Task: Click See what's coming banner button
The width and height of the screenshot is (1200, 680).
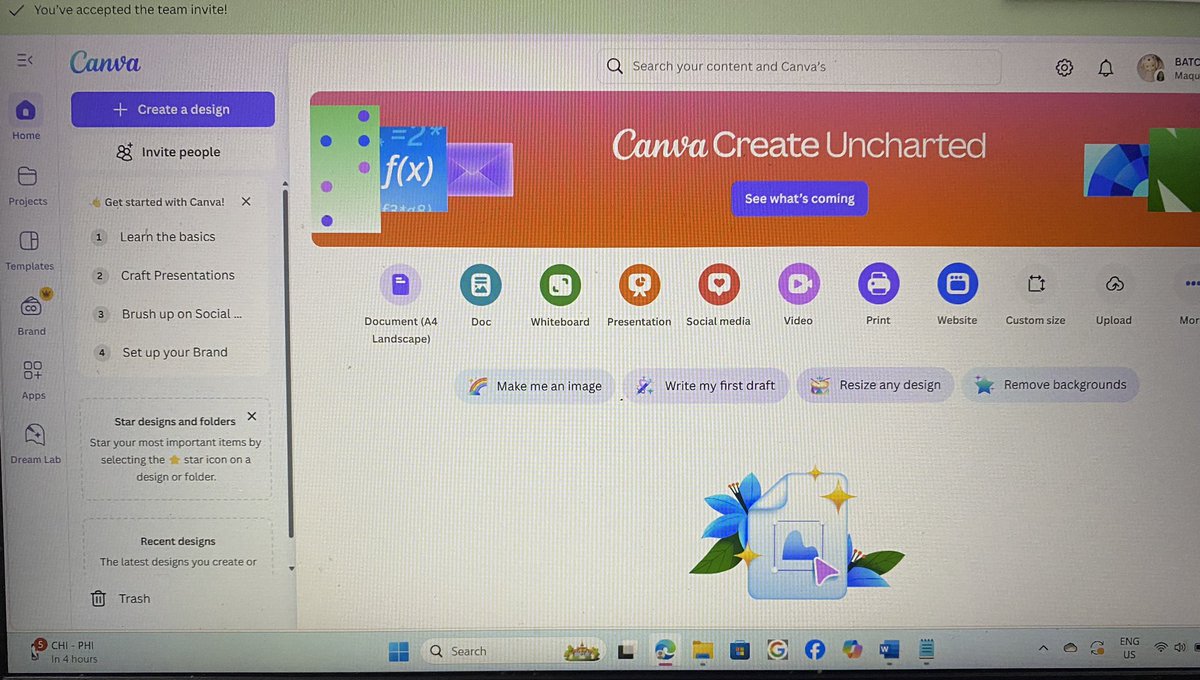Action: point(799,198)
